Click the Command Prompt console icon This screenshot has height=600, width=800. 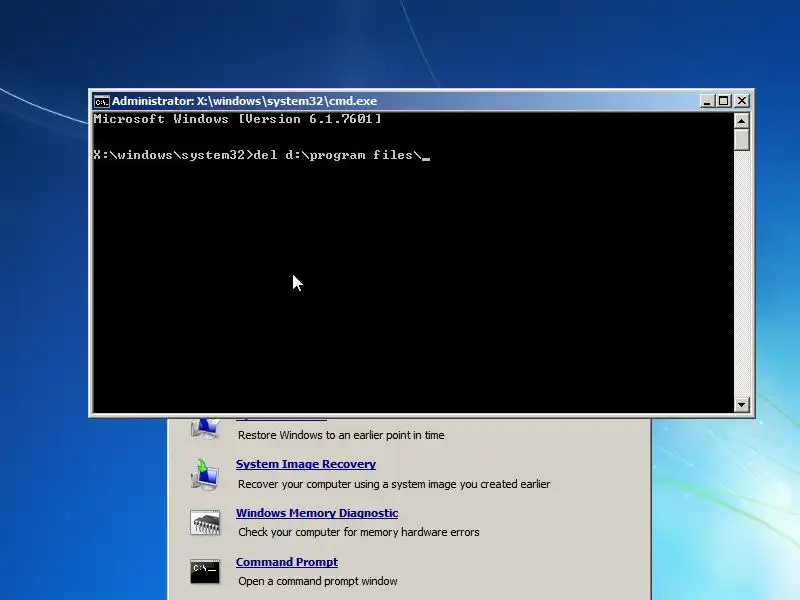[205, 571]
